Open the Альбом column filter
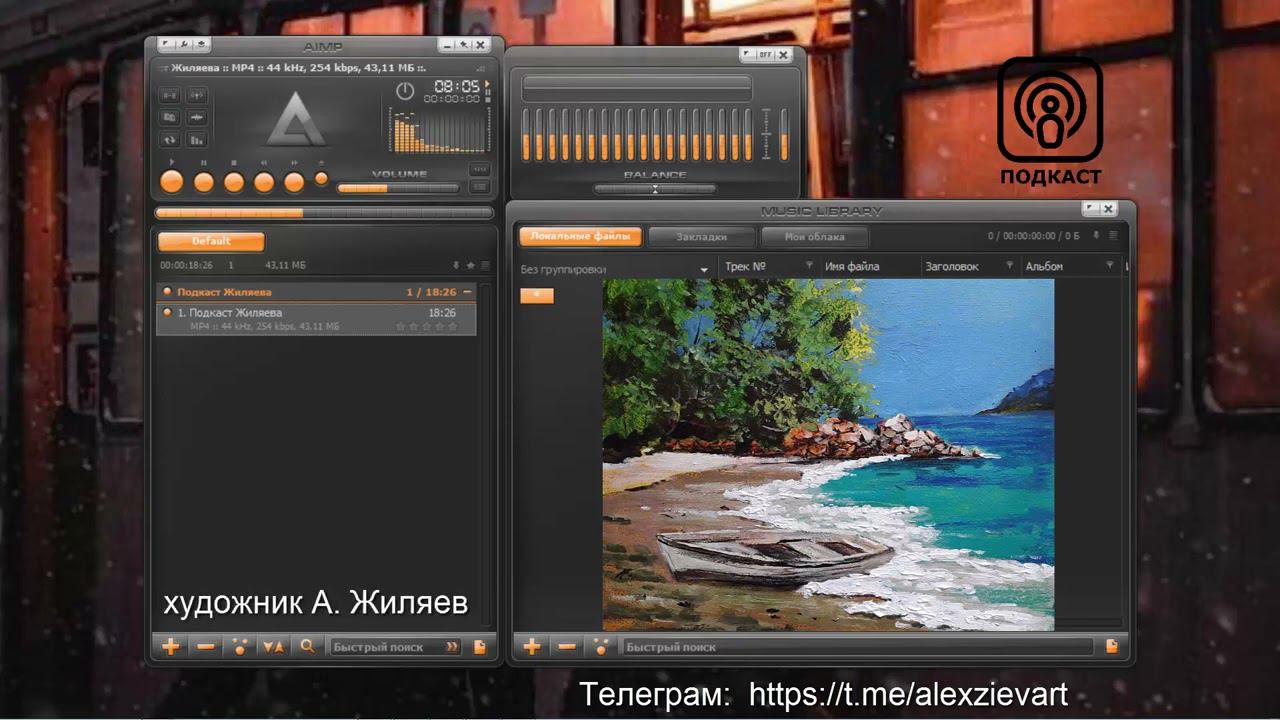Screen dimensions: 1280x720 click(1109, 266)
